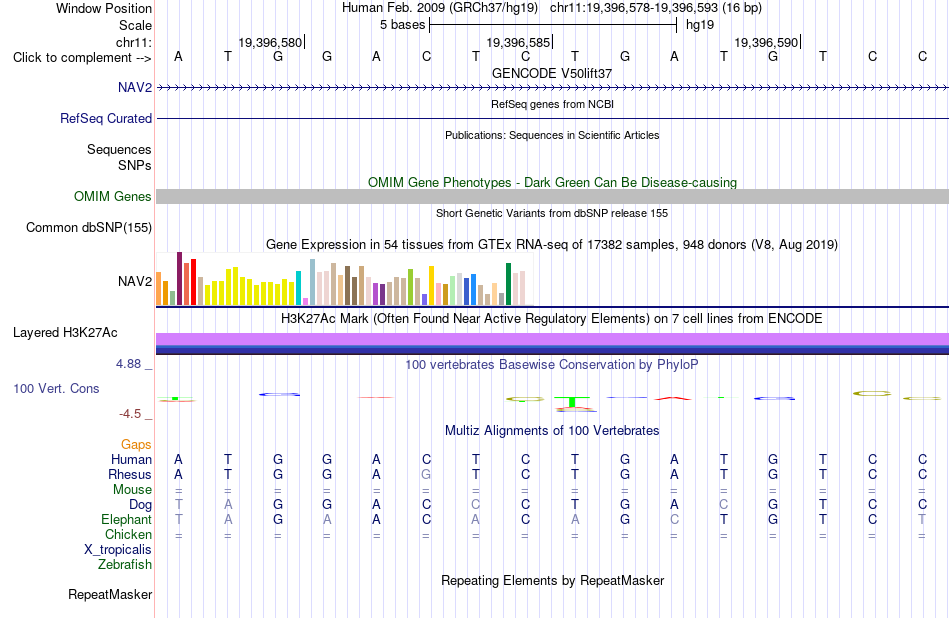Click the 4.88 PhyloP upper limit
The width and height of the screenshot is (950, 618).
128,364
